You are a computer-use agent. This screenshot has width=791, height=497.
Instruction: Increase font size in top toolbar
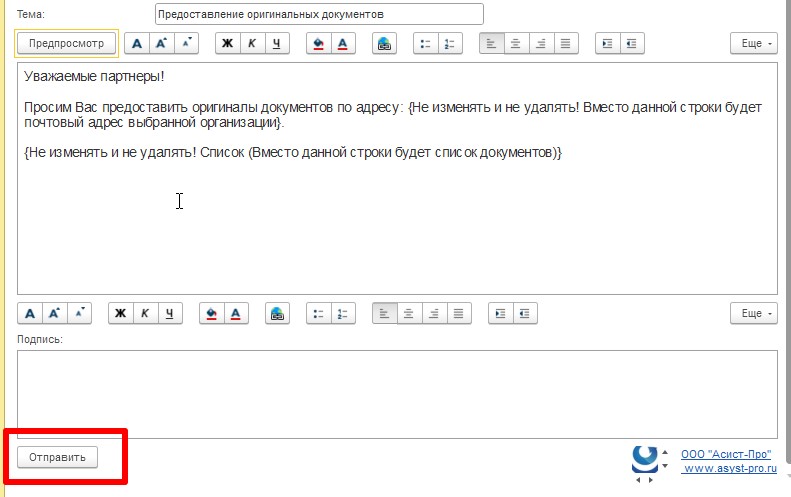pos(161,43)
